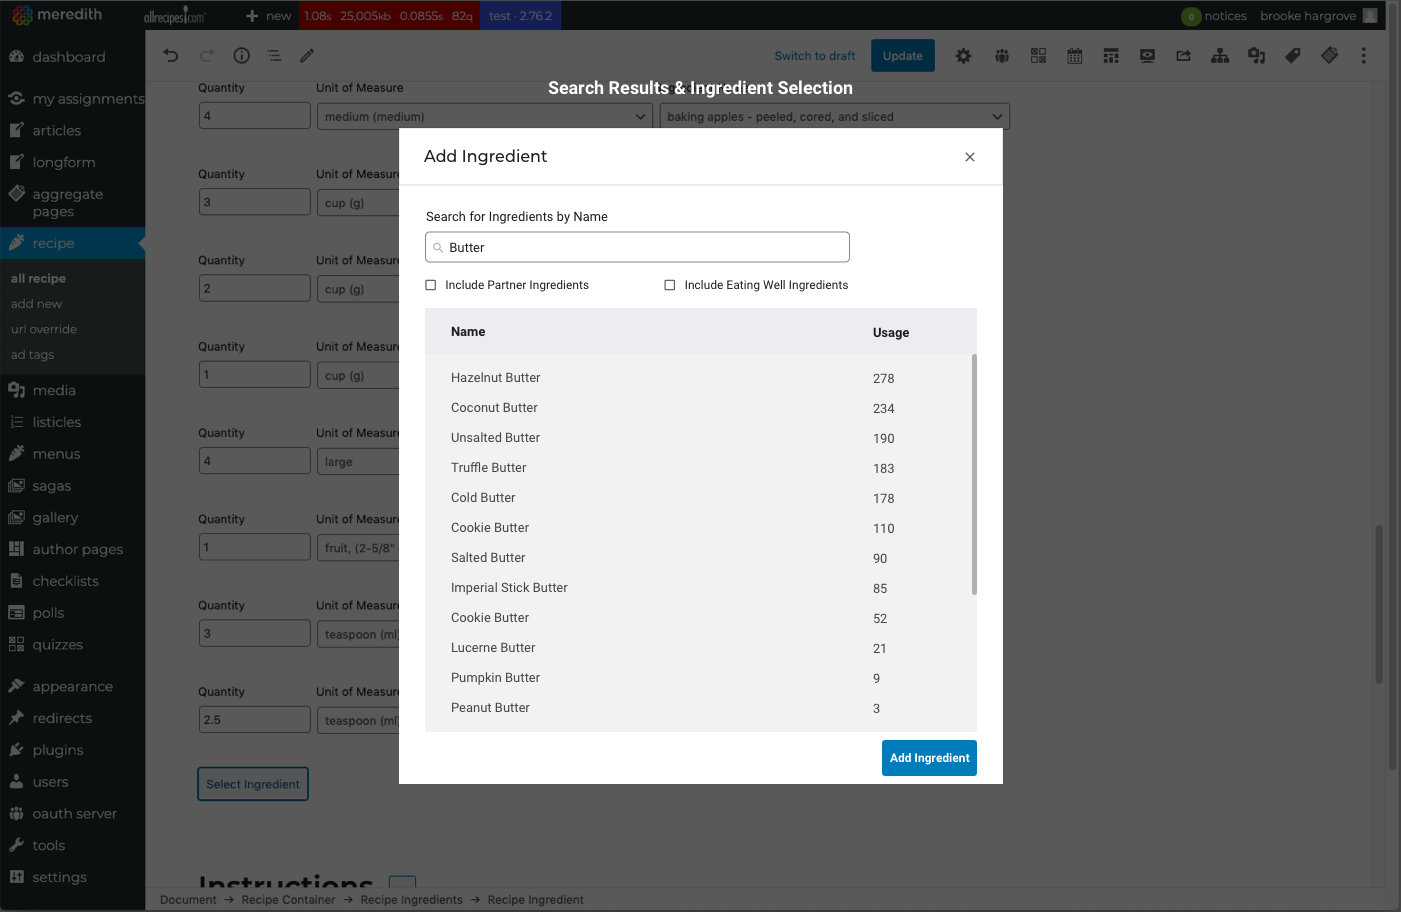Image resolution: width=1401 pixels, height=912 pixels.
Task: Click the Meredith logo icon
Action: click(21, 15)
